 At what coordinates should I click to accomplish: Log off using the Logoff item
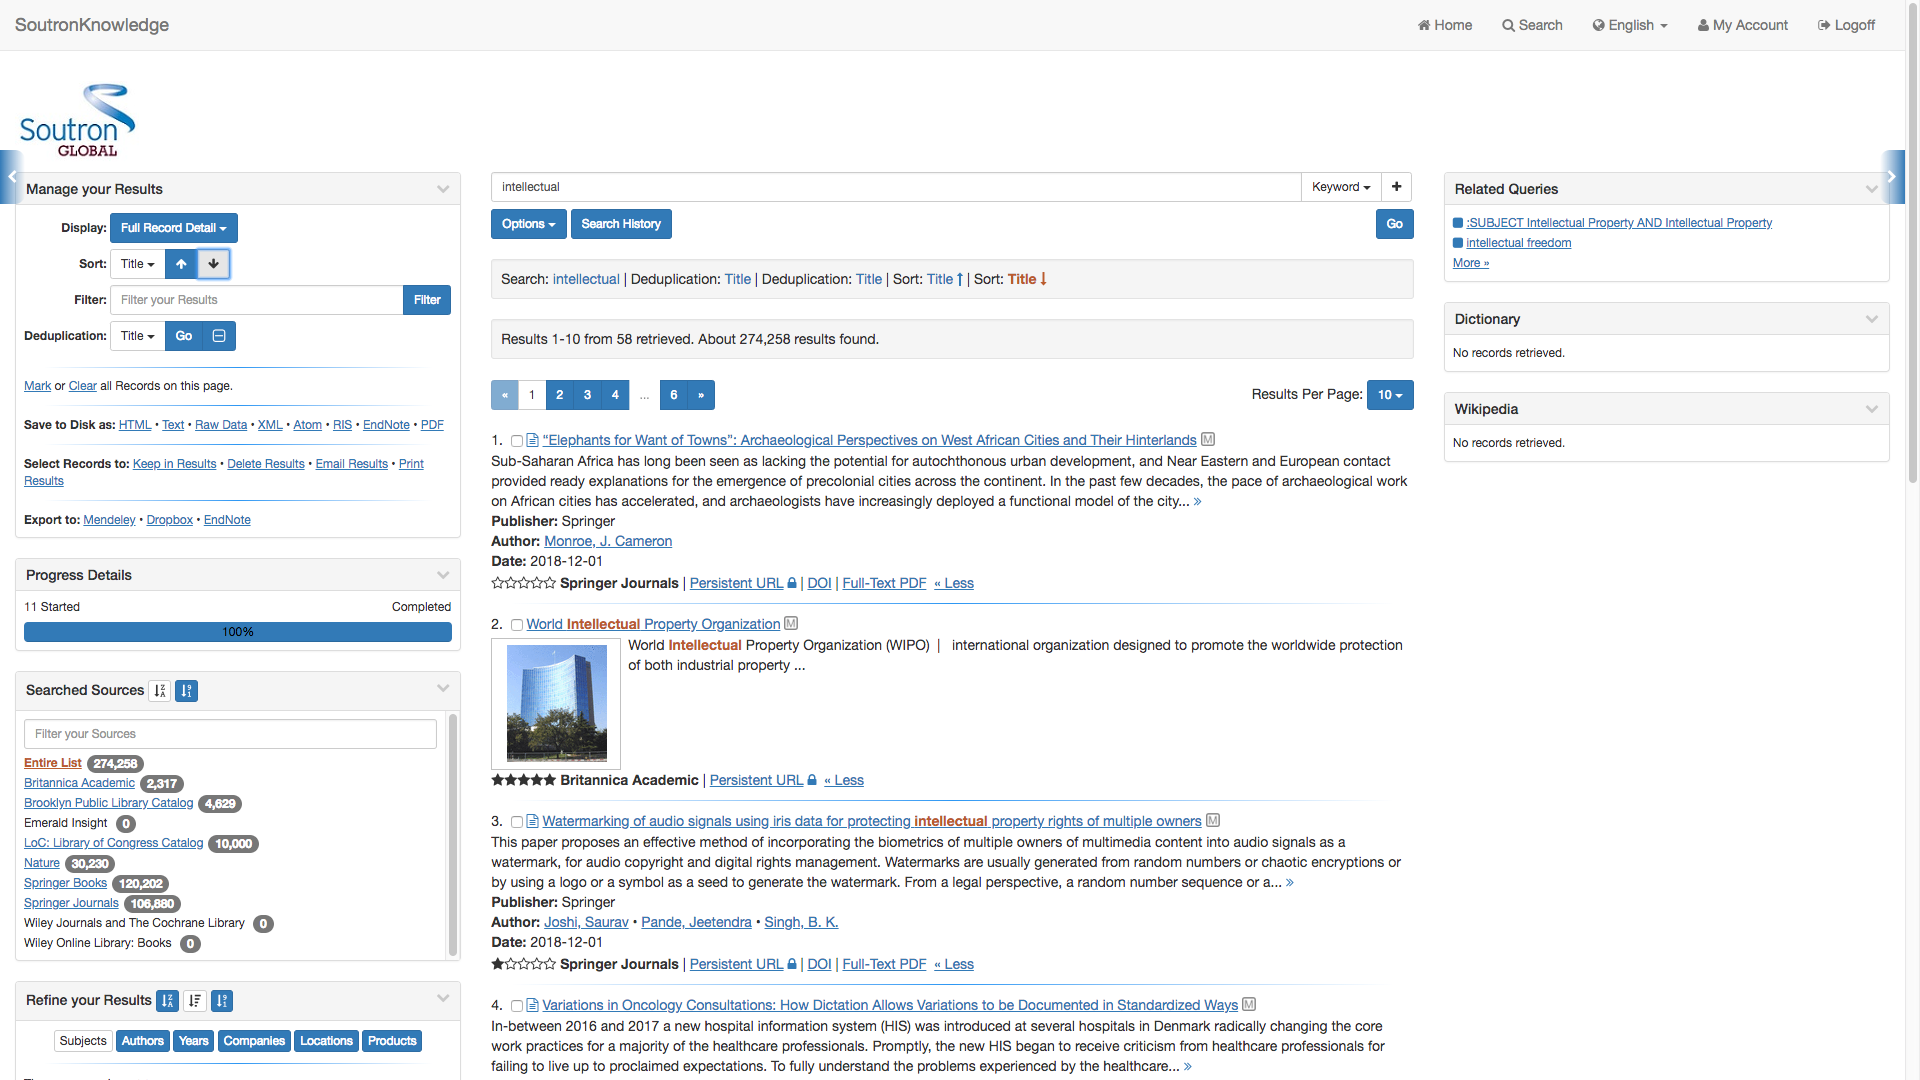click(x=1846, y=25)
